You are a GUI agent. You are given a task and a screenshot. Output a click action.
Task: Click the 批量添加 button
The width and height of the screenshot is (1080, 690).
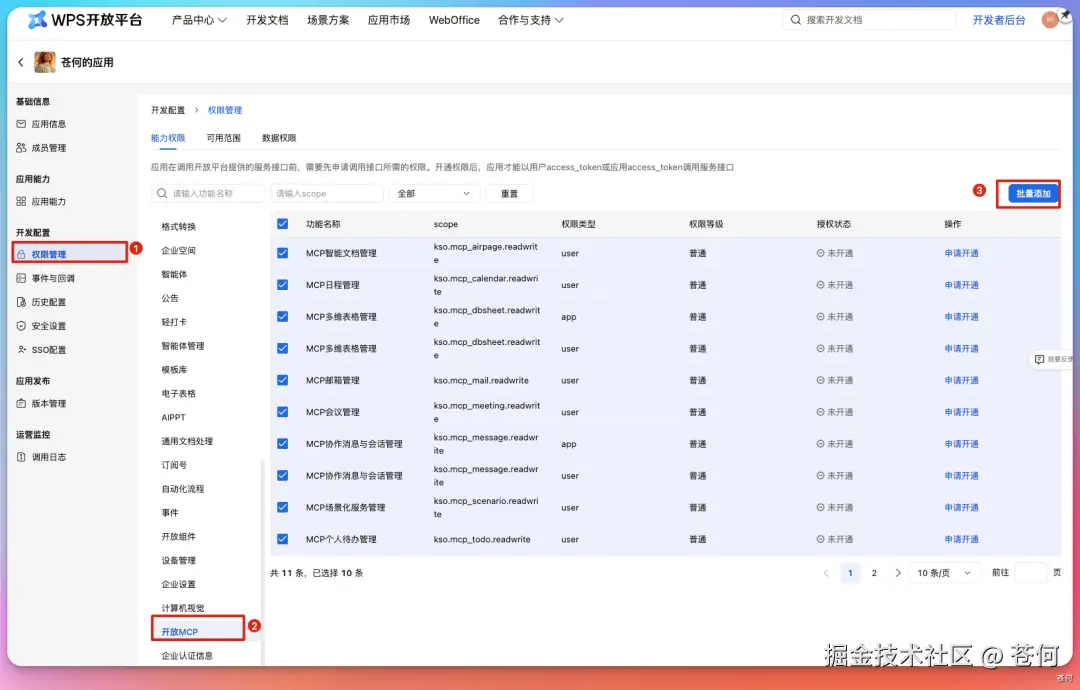1033,194
